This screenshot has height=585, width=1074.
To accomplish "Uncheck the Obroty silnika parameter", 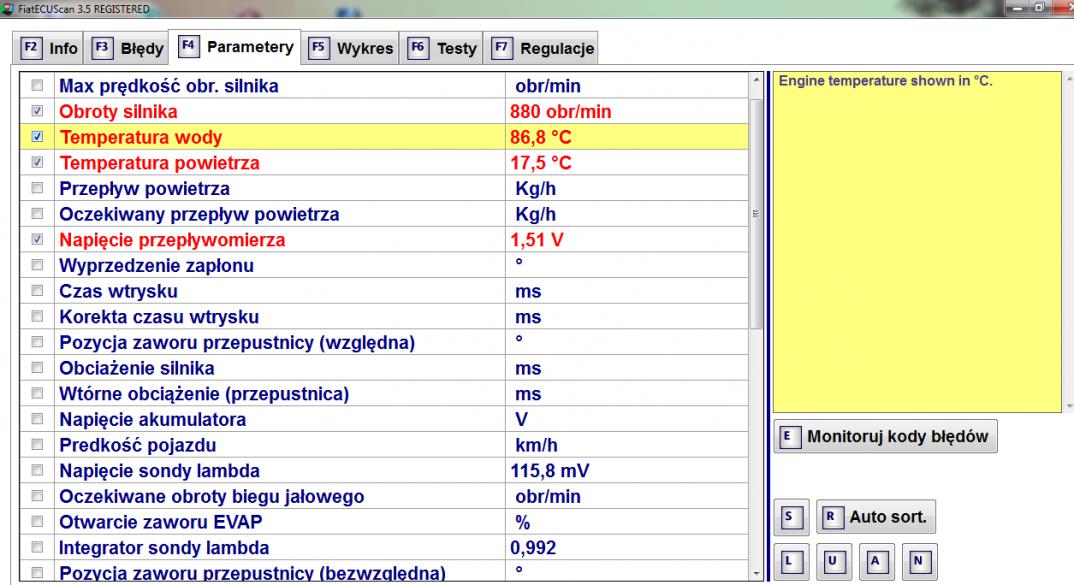I will coord(38,112).
